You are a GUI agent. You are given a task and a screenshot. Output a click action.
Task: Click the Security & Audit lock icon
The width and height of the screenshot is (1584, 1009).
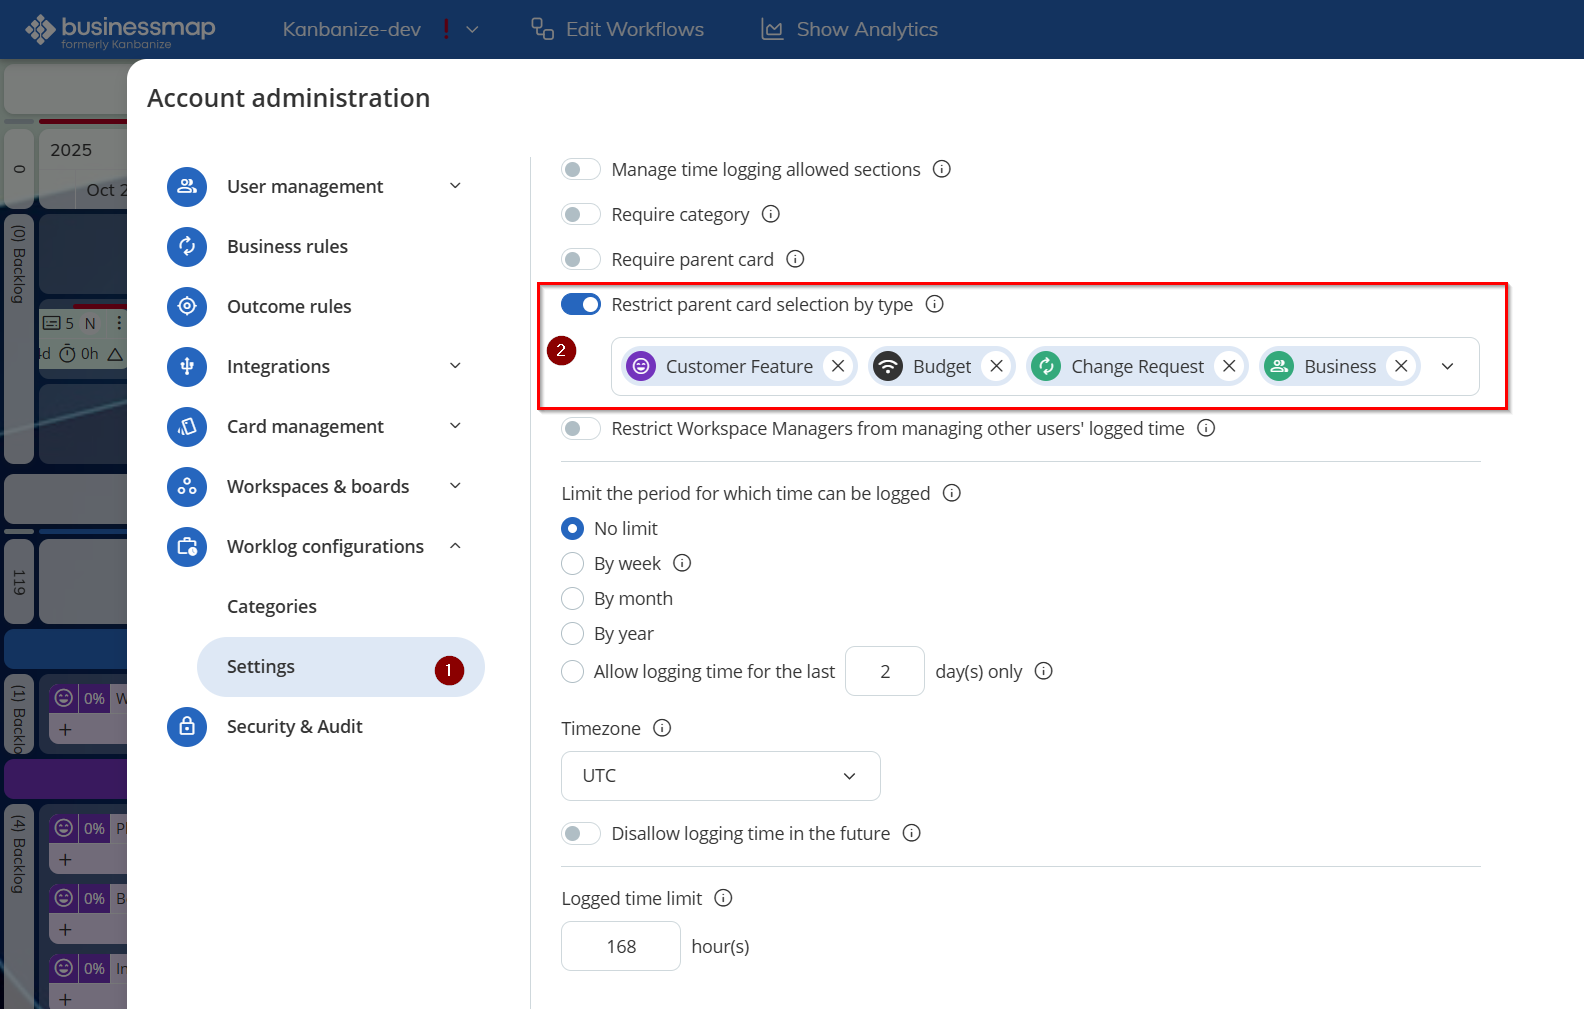point(187,727)
